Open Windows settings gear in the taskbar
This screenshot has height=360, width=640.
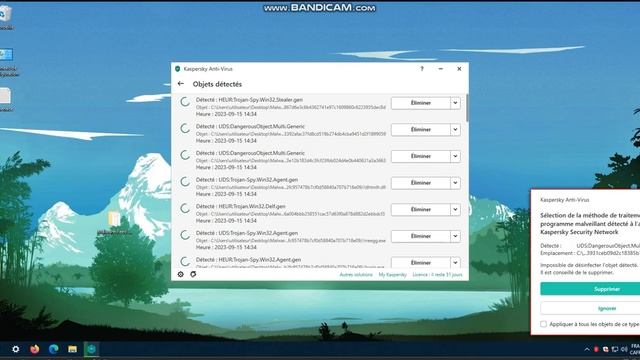point(16,349)
